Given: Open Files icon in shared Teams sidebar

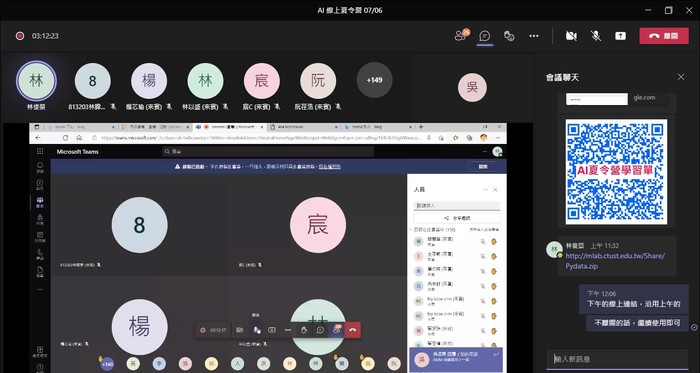Looking at the screenshot, I should pyautogui.click(x=40, y=272).
